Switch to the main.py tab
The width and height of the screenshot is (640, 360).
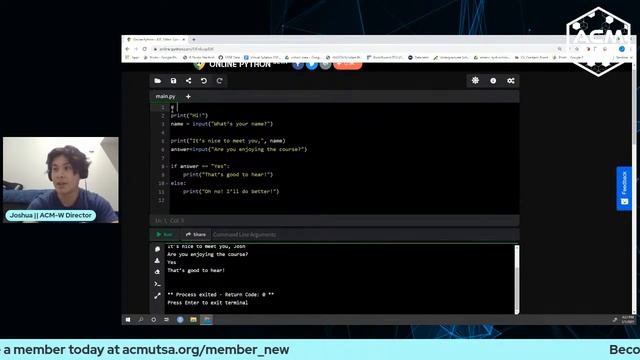(x=165, y=97)
